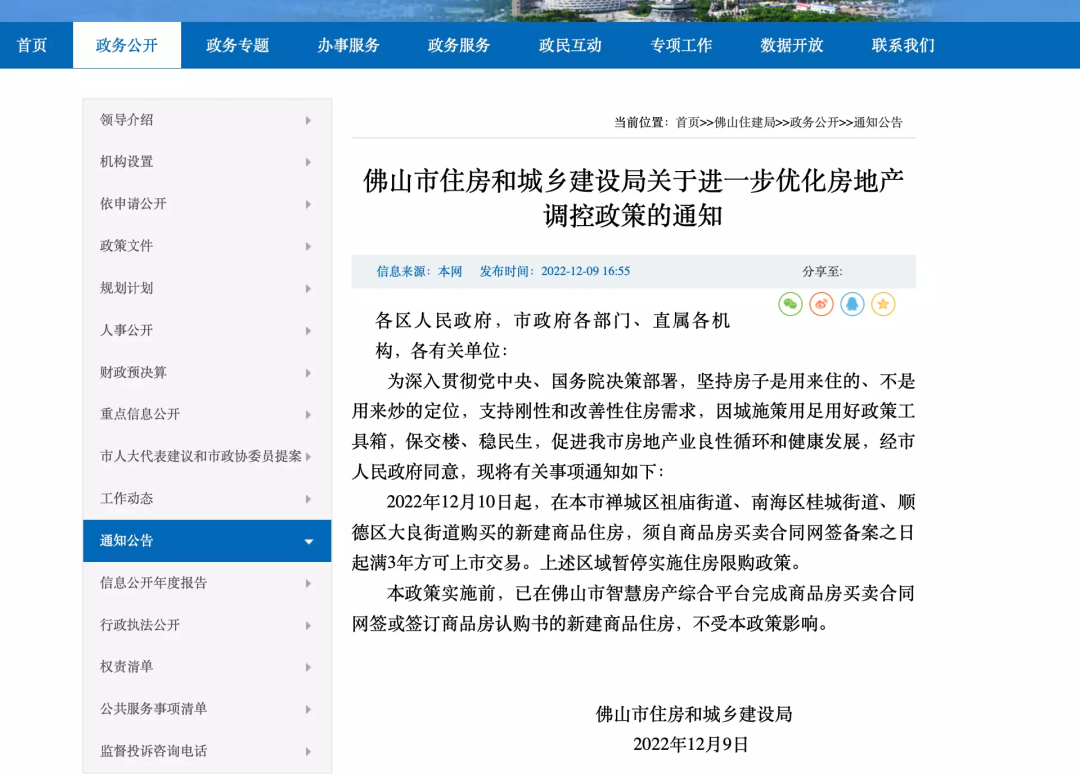Viewport: 1080px width, 778px height.
Task: Expand arrow beside 规划计划
Action: (x=308, y=288)
